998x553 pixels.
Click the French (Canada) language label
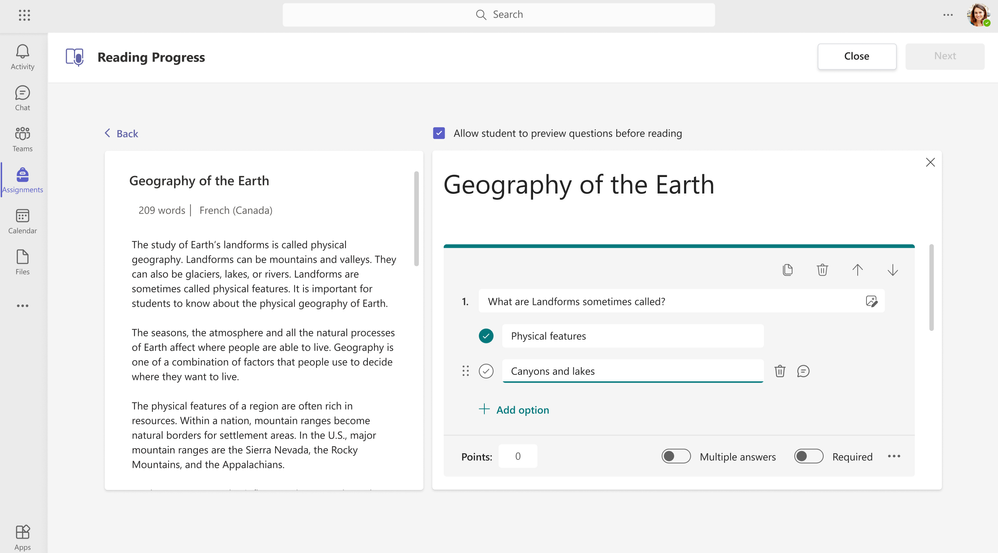click(235, 210)
